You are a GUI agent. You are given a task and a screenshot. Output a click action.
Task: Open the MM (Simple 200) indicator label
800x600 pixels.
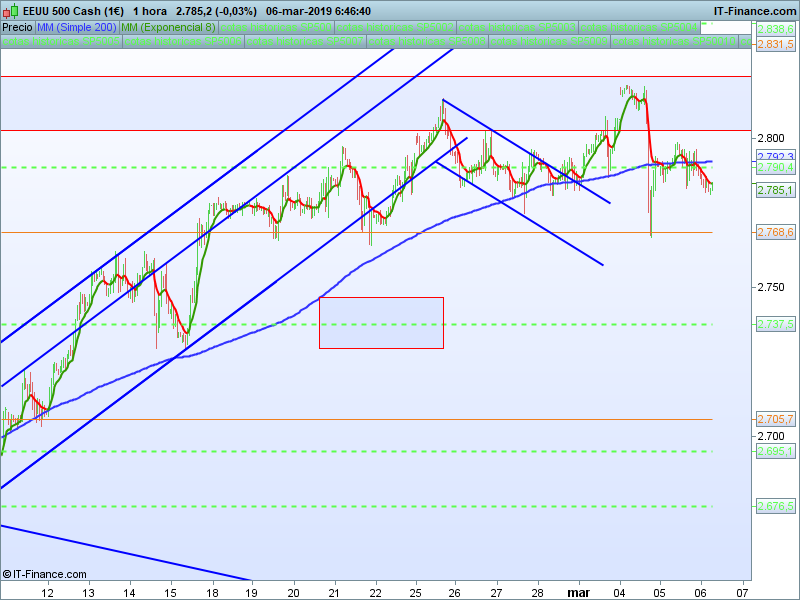(x=77, y=27)
